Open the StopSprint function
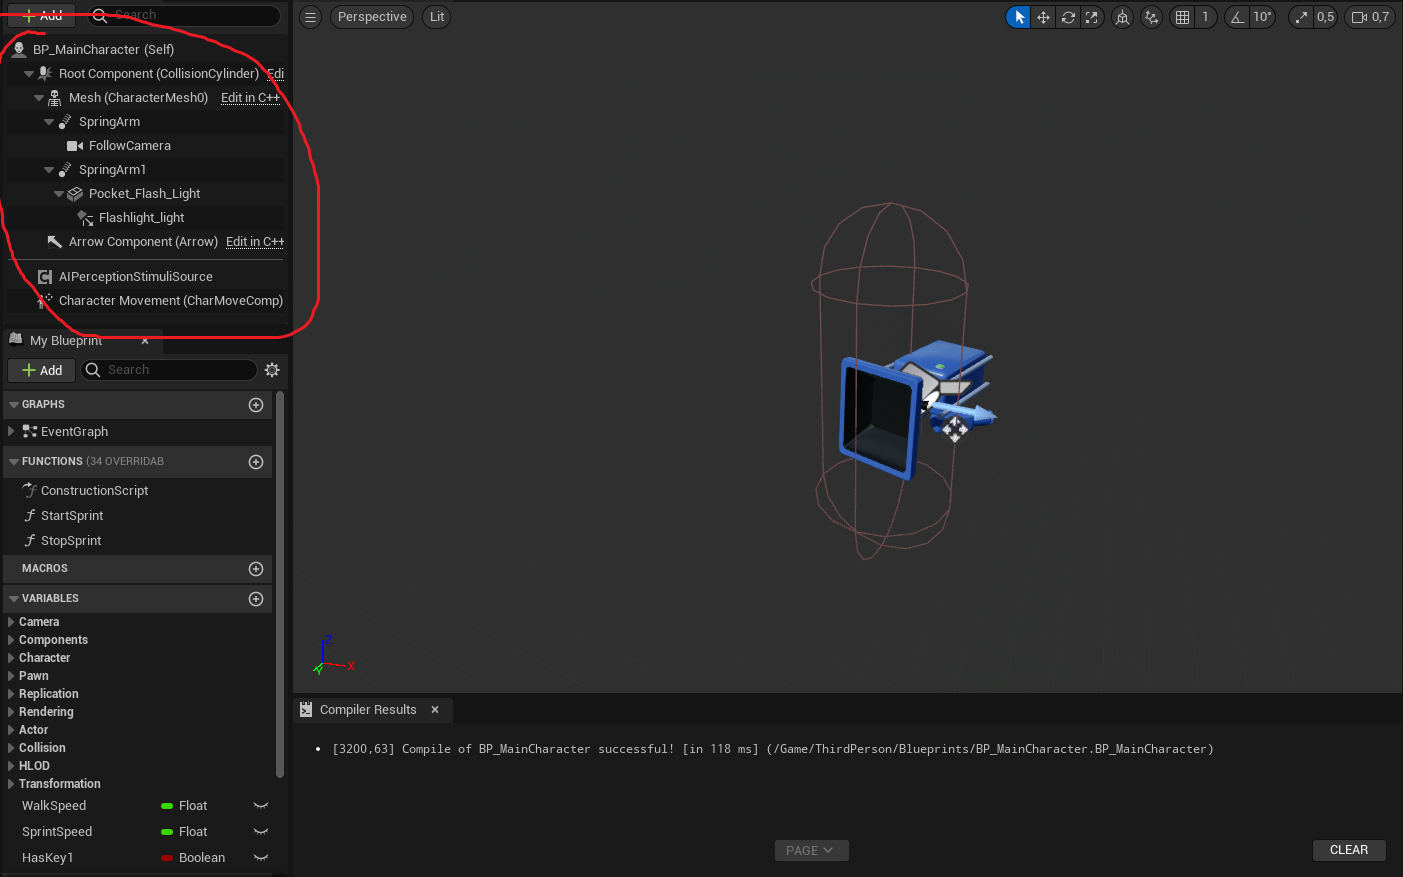Viewport: 1403px width, 877px height. point(71,541)
